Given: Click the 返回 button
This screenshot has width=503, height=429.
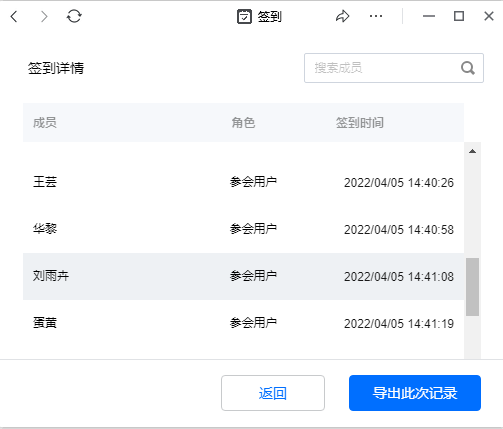Looking at the screenshot, I should point(273,393).
